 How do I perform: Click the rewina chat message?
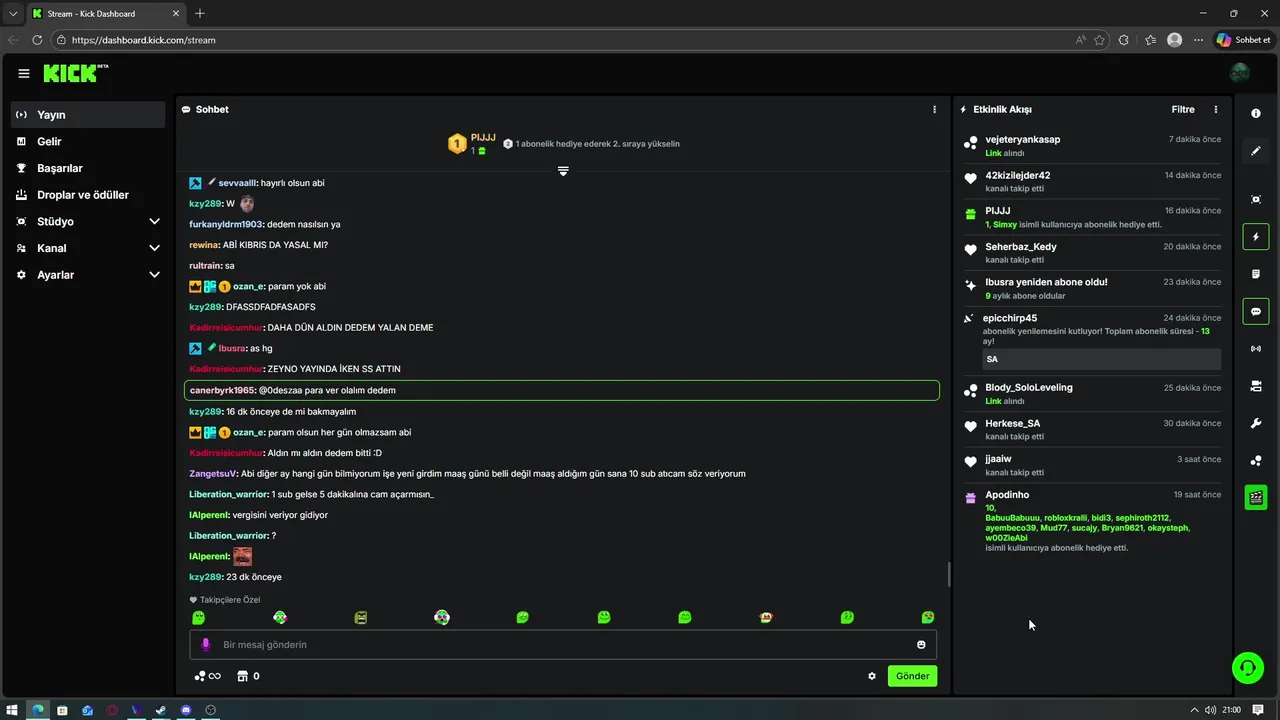coord(258,245)
